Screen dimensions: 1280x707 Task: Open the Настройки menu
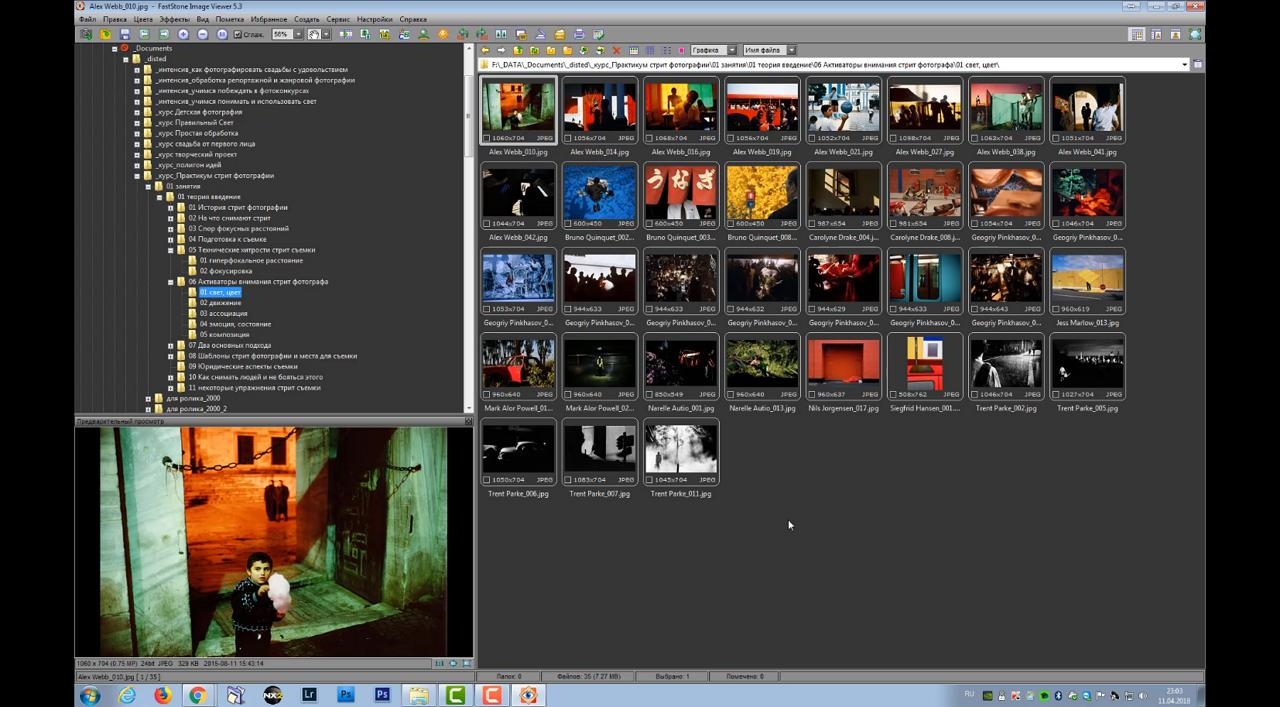point(374,19)
